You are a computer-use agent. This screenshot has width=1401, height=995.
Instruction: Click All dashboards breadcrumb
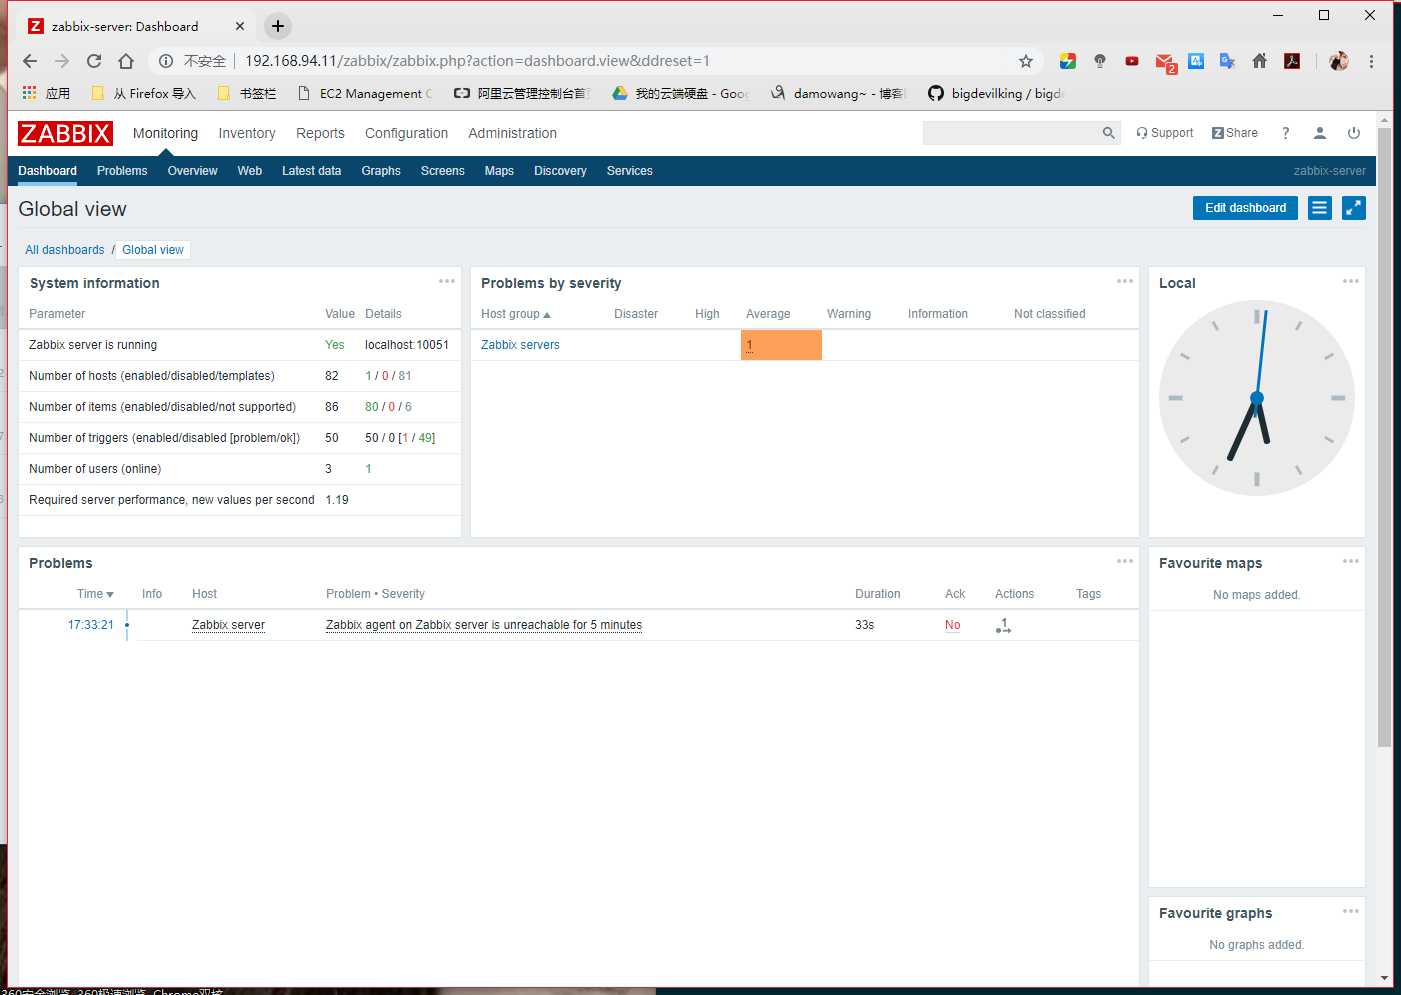(x=65, y=250)
